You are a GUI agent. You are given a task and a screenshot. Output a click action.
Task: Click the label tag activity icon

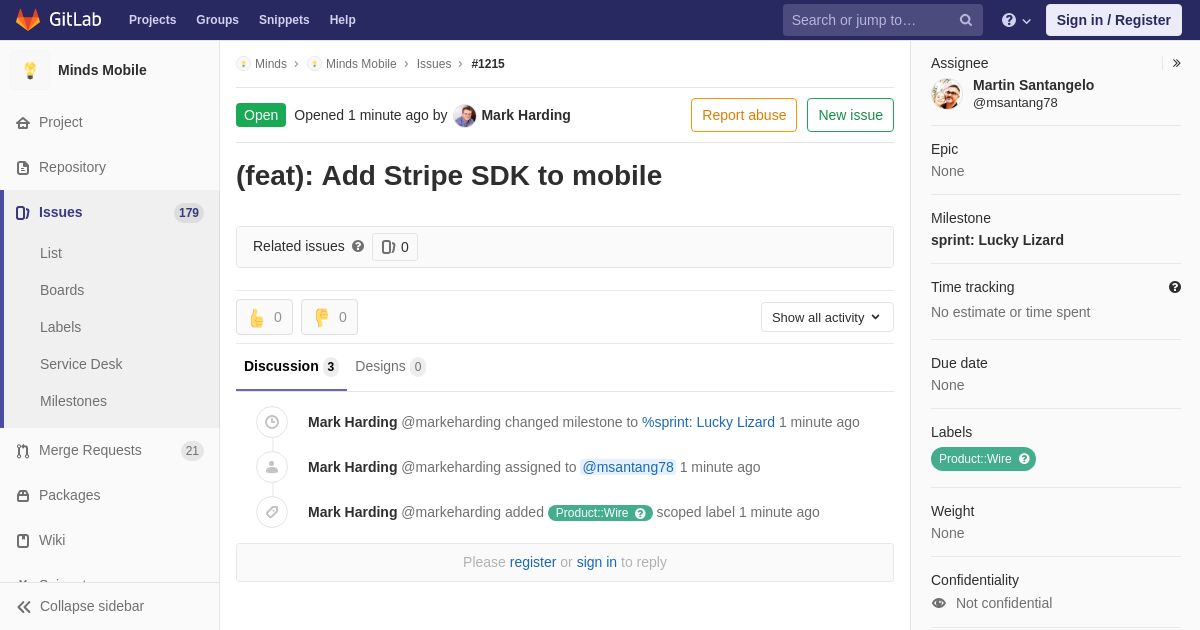click(272, 512)
